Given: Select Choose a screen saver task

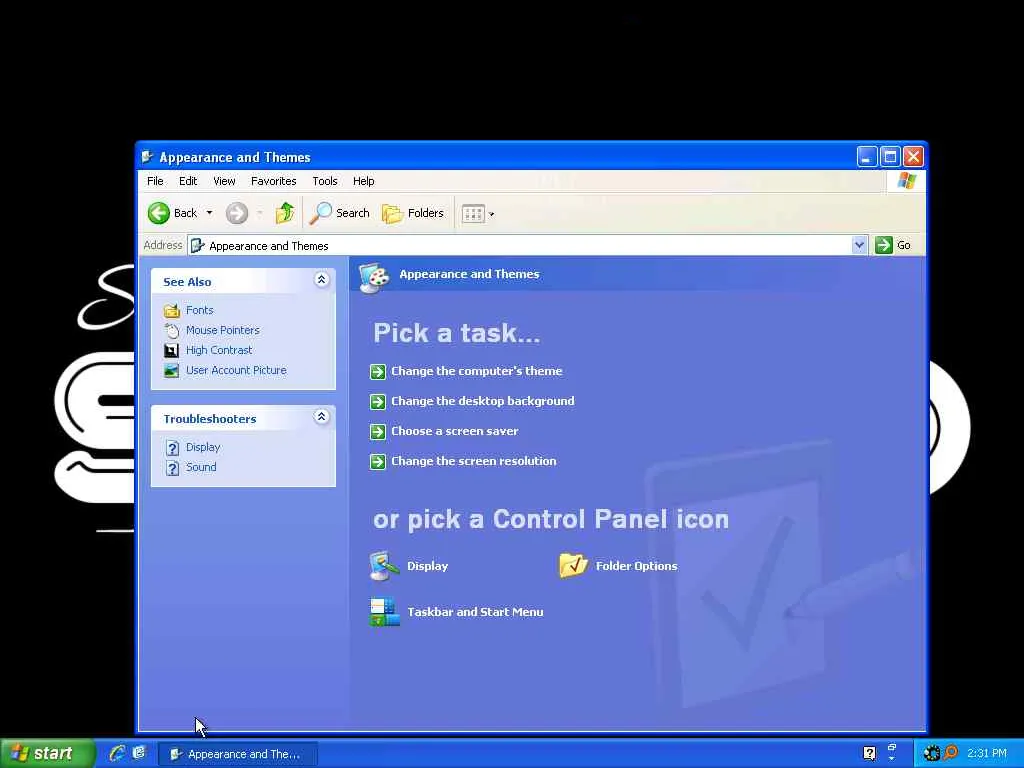Looking at the screenshot, I should [455, 431].
